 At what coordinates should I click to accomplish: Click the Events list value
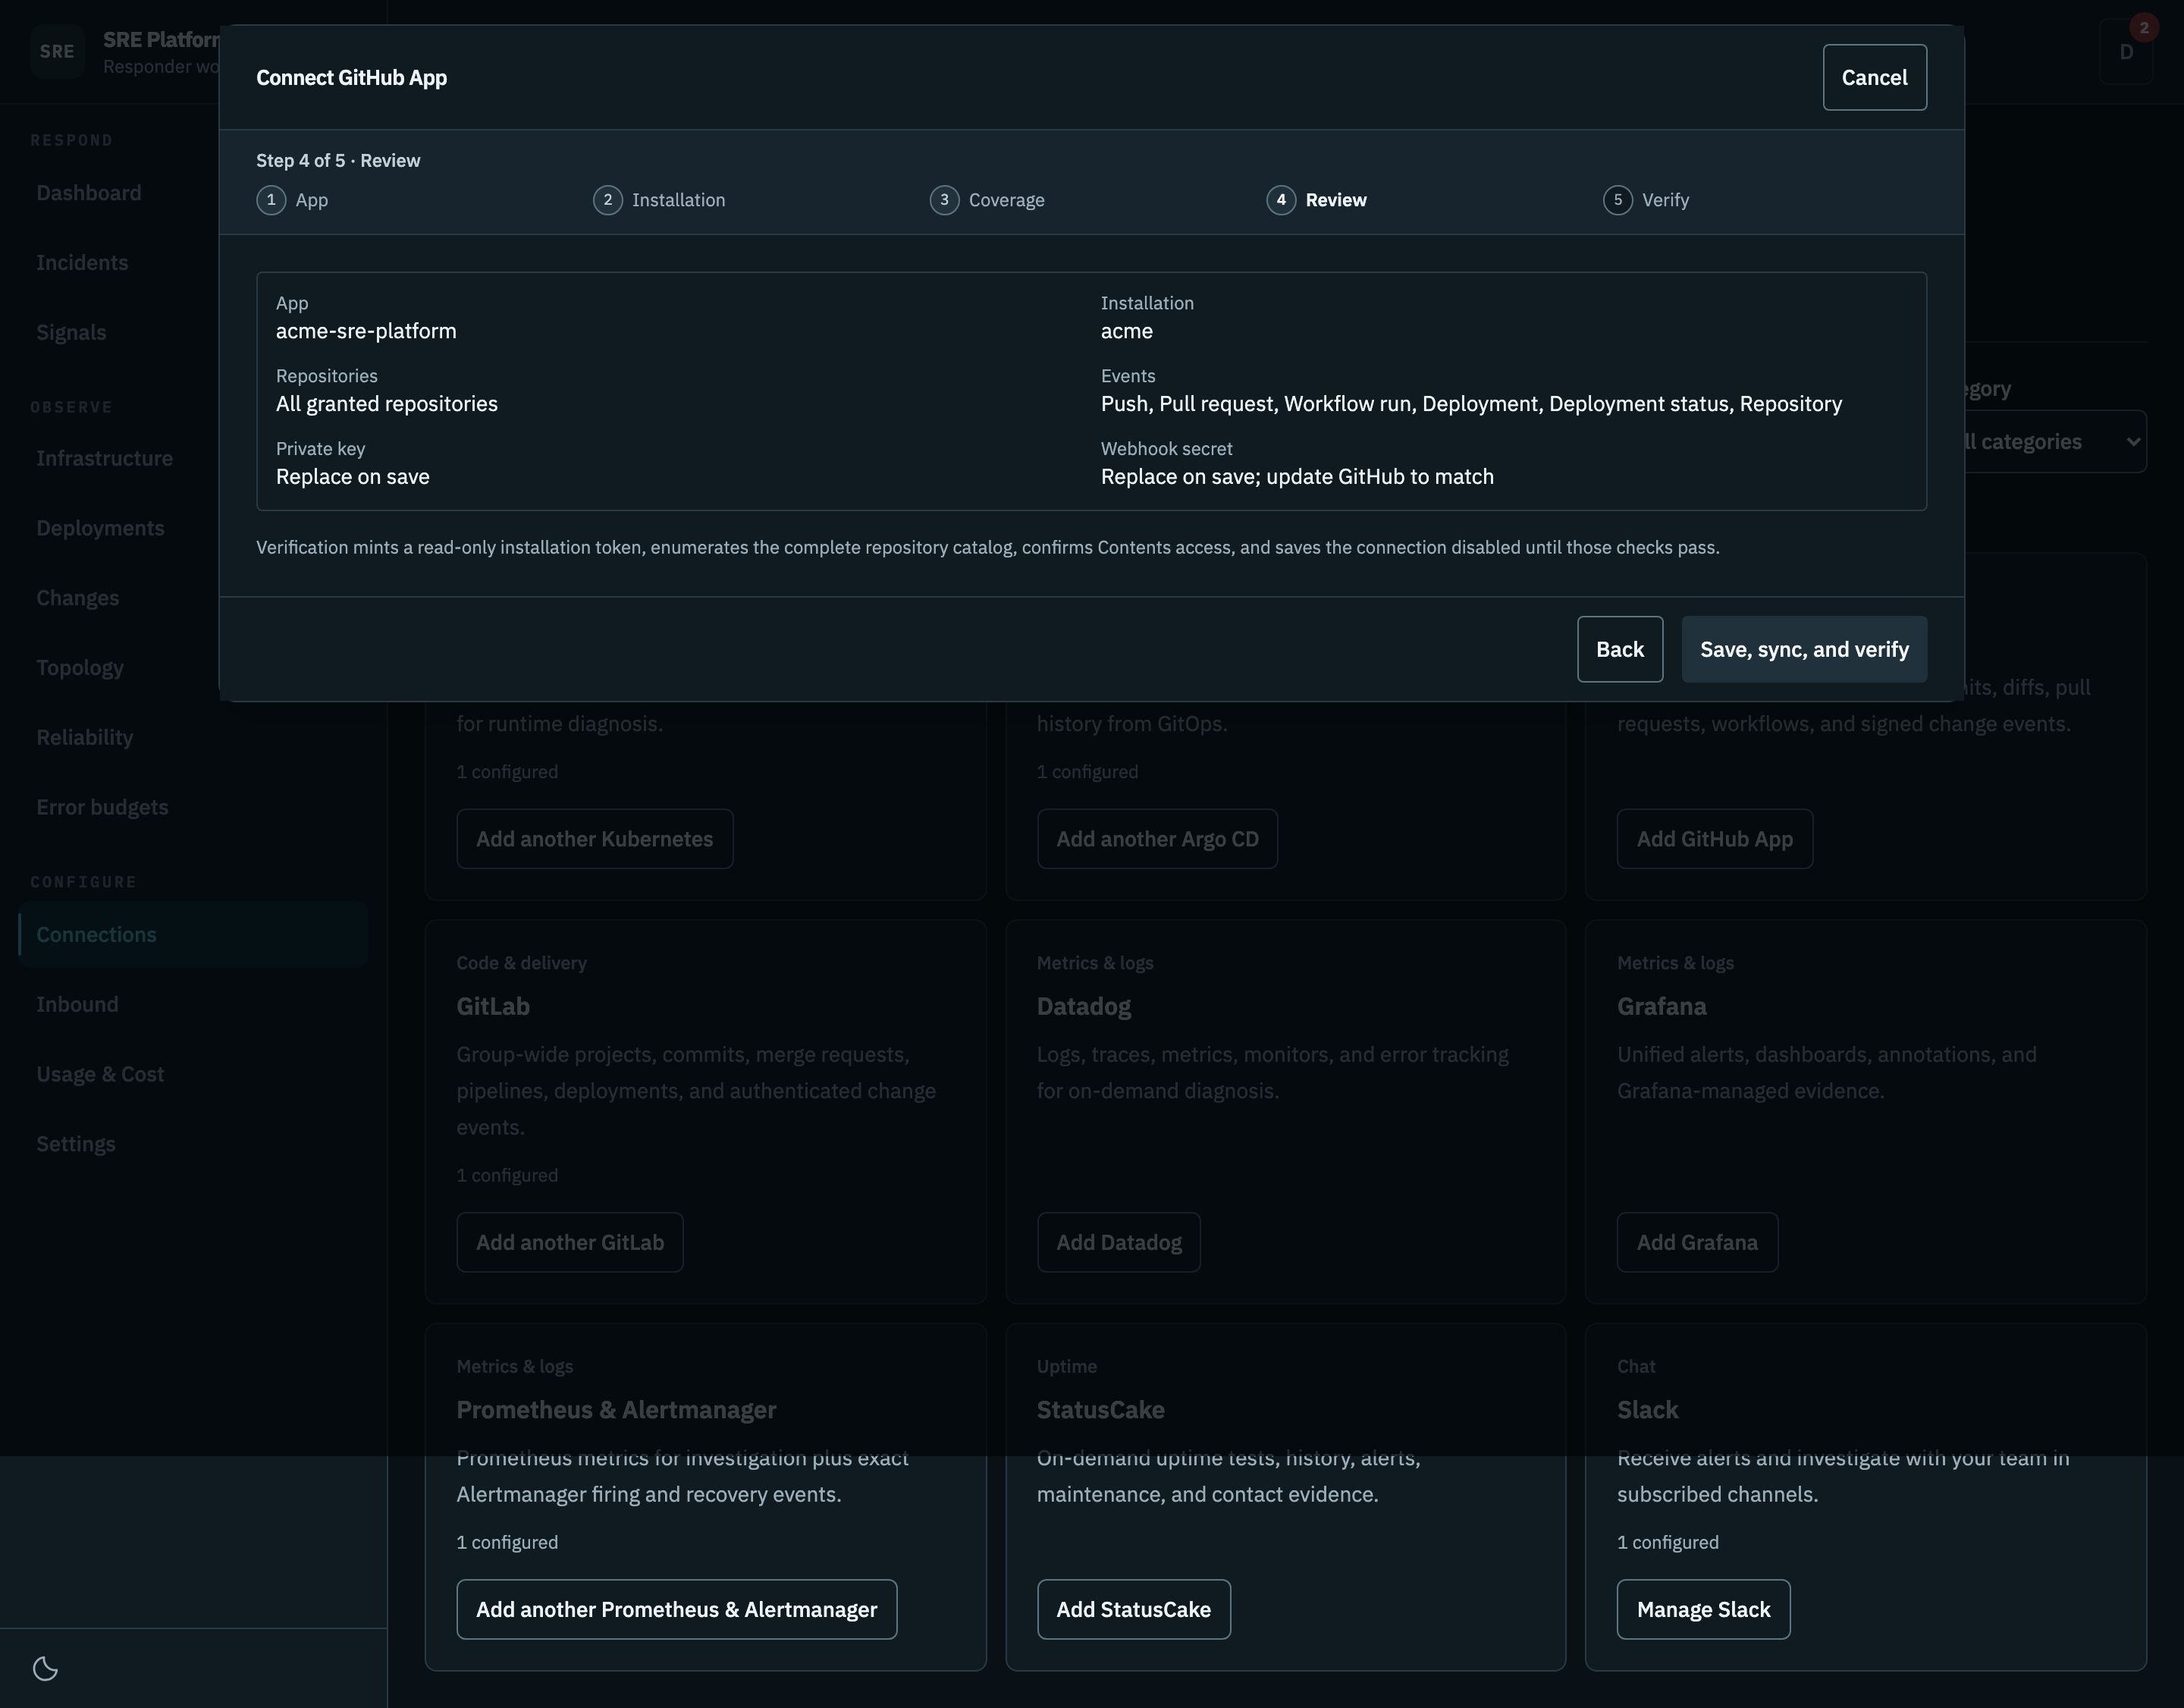coord(1471,404)
